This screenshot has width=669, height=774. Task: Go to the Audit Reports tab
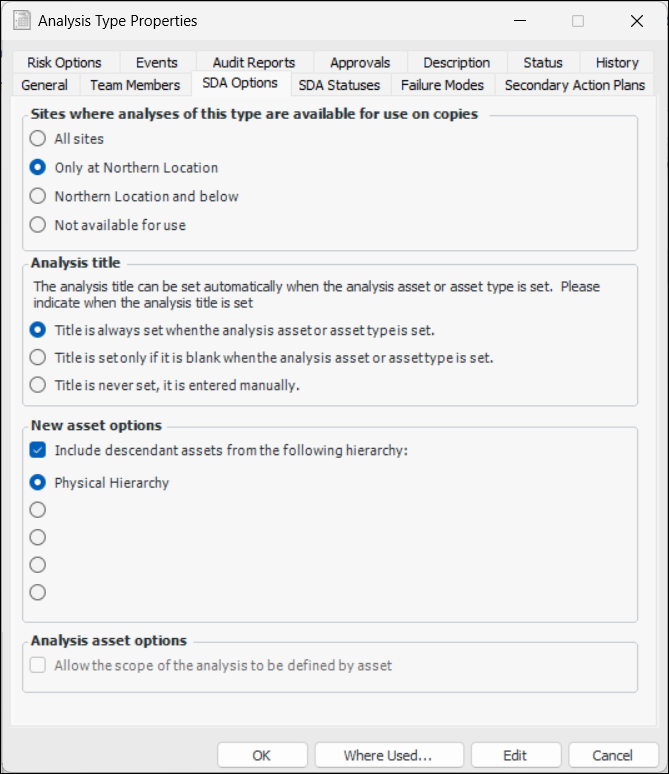[x=254, y=62]
